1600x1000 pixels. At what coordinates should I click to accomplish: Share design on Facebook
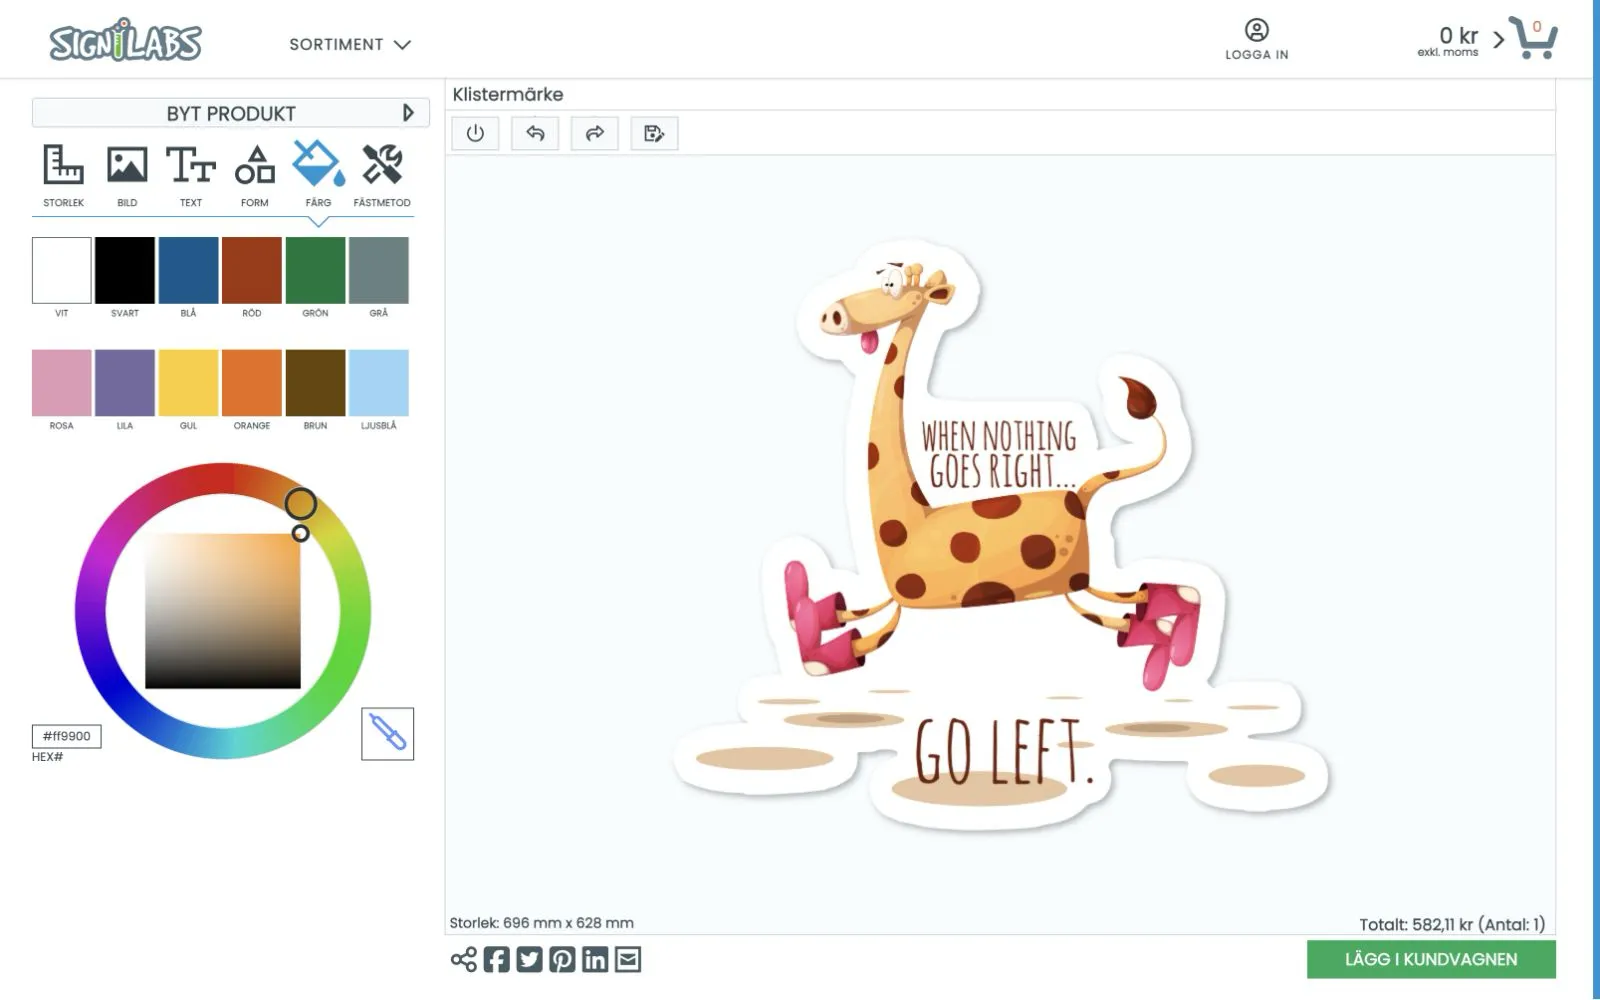tap(496, 960)
